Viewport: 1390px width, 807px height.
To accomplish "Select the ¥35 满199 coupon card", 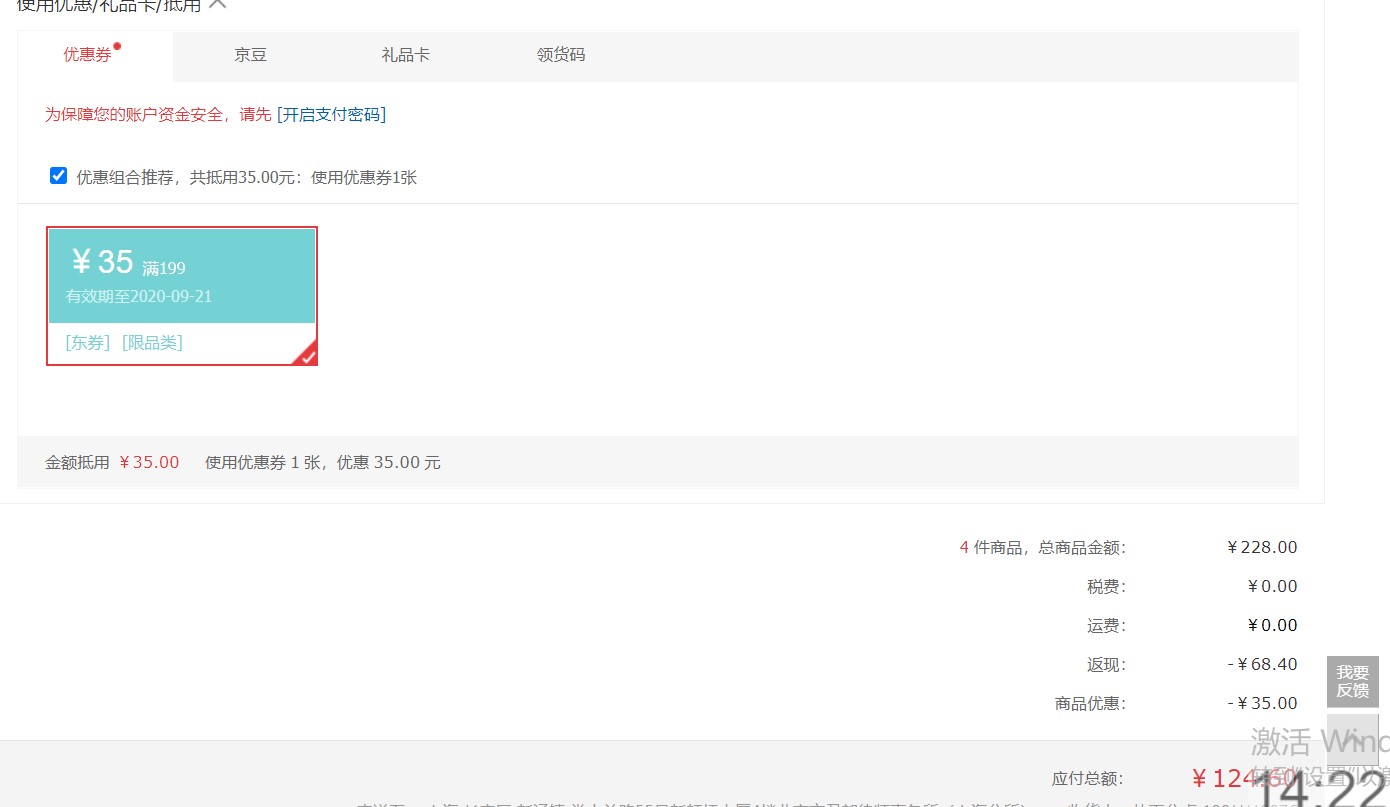I will point(182,296).
